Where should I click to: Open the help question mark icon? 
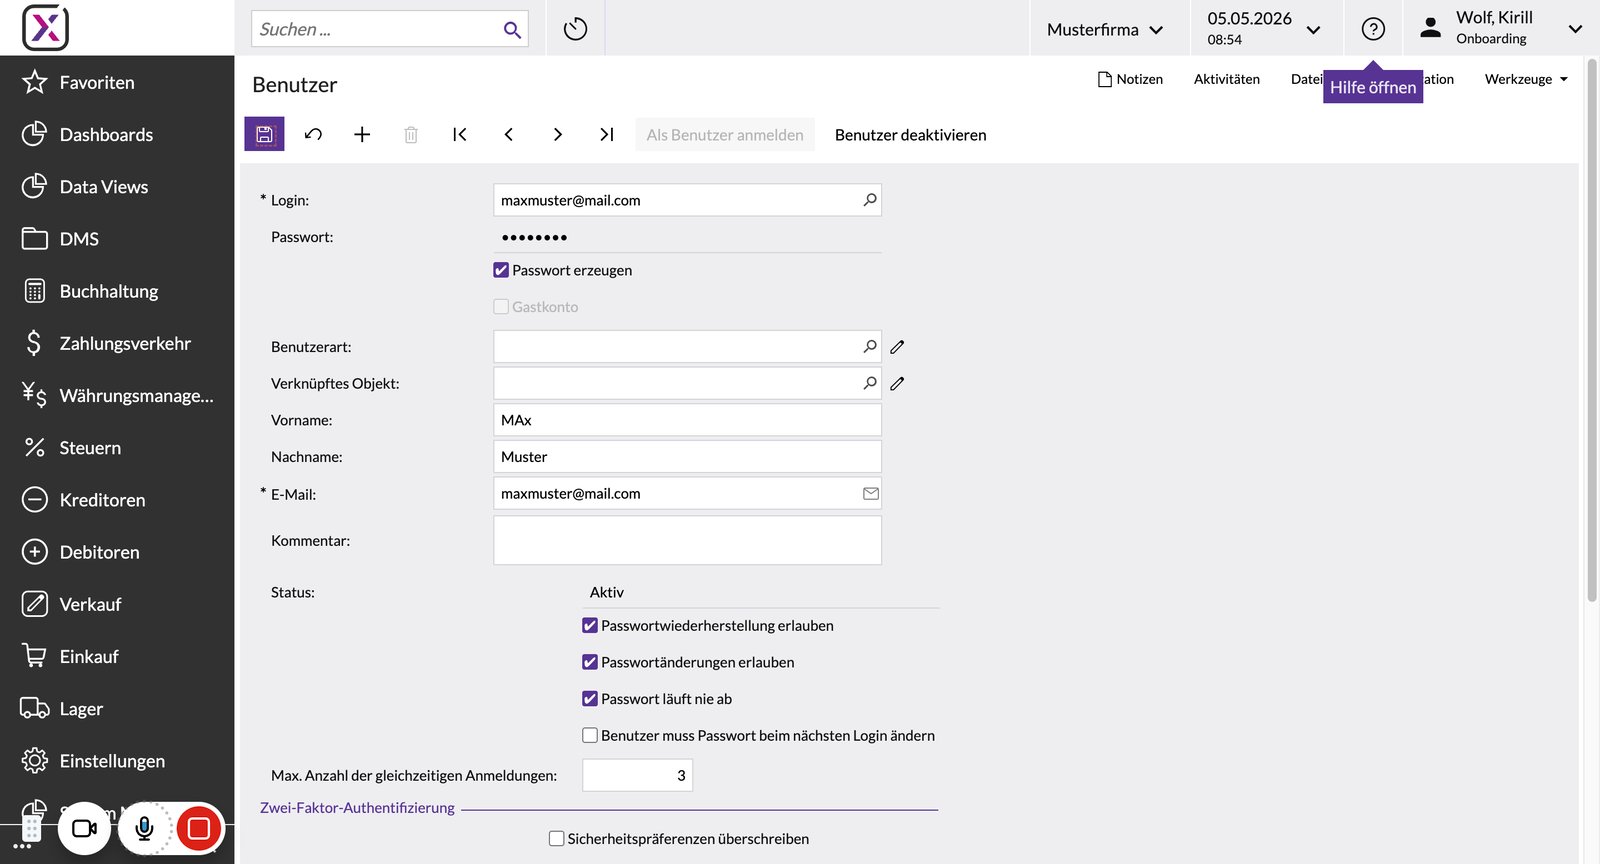pyautogui.click(x=1373, y=29)
